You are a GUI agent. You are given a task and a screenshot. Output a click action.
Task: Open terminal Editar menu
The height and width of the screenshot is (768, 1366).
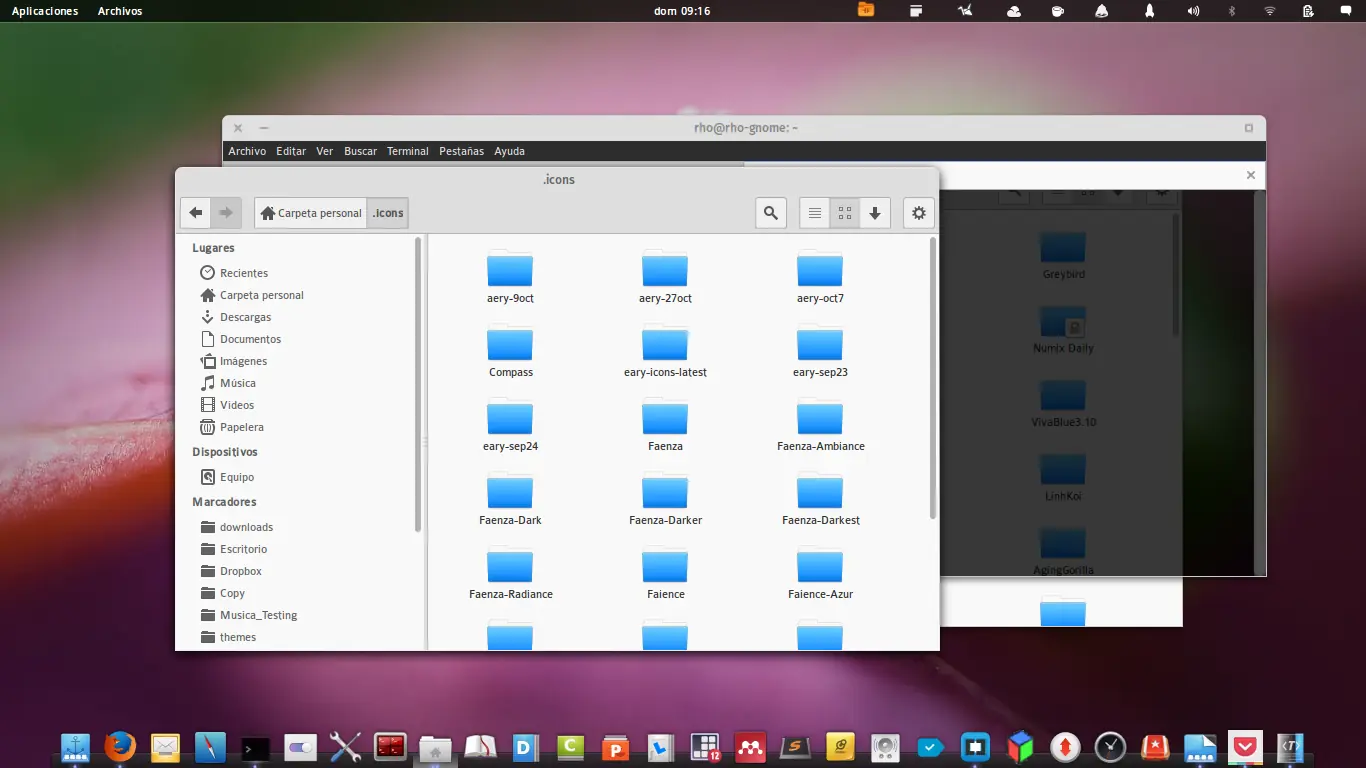pyautogui.click(x=291, y=151)
